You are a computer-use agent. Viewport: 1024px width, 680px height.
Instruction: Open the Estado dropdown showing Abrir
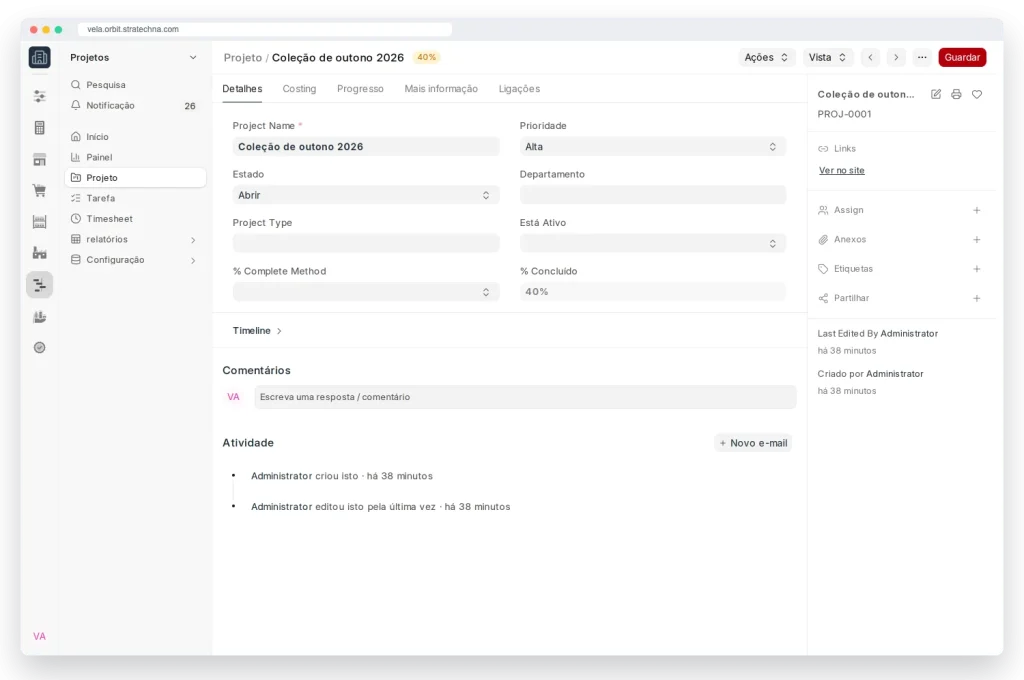pyautogui.click(x=366, y=195)
